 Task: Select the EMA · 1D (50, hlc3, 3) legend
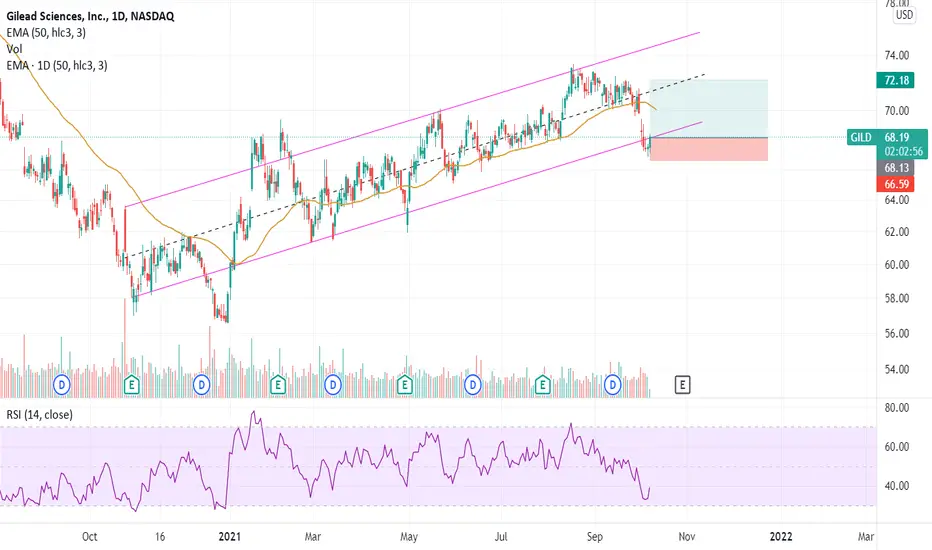(57, 65)
